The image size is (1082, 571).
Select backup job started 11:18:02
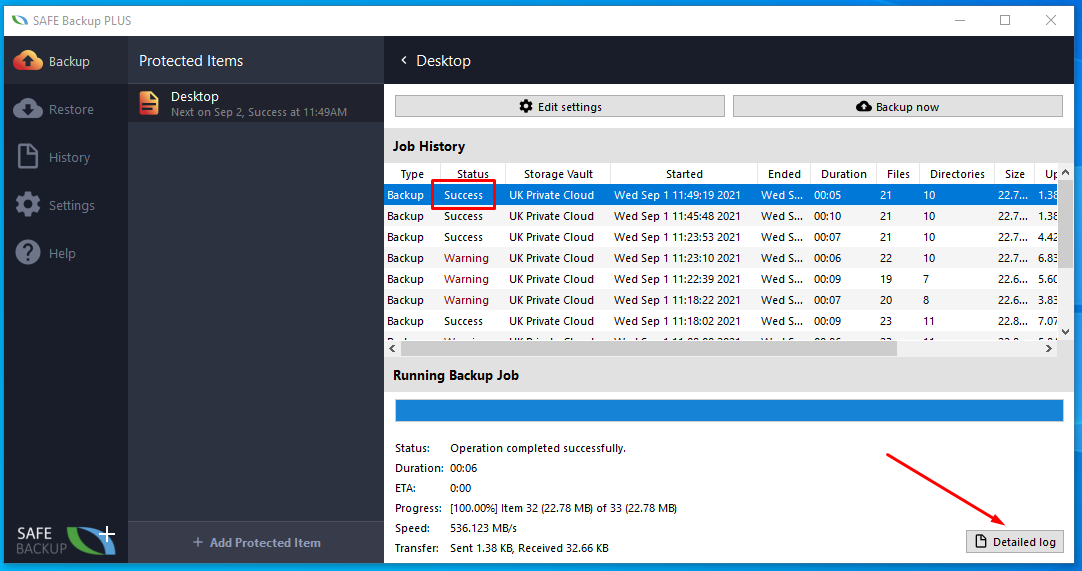(x=720, y=321)
